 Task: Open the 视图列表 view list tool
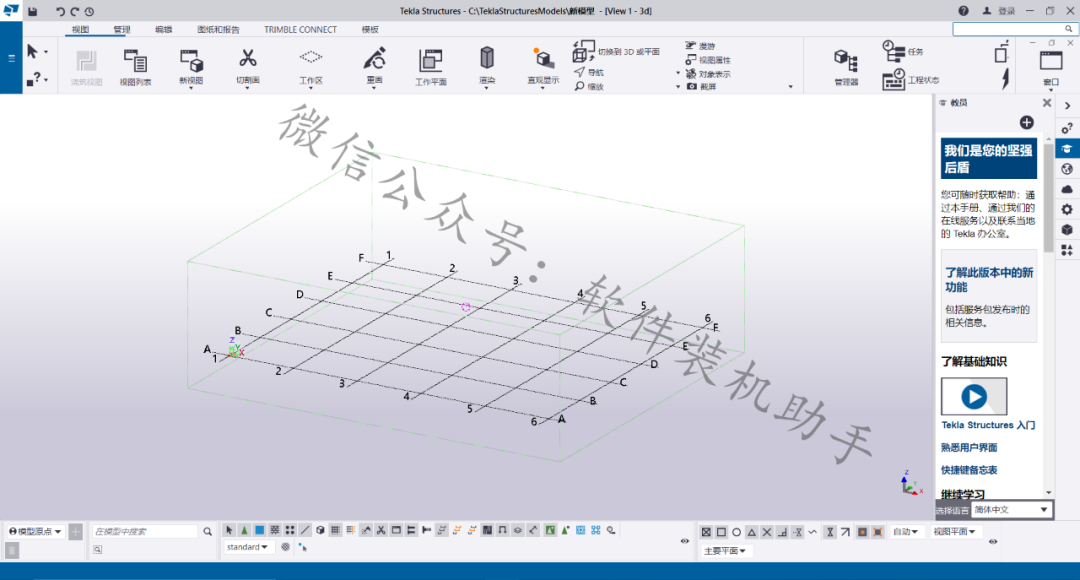[135, 67]
